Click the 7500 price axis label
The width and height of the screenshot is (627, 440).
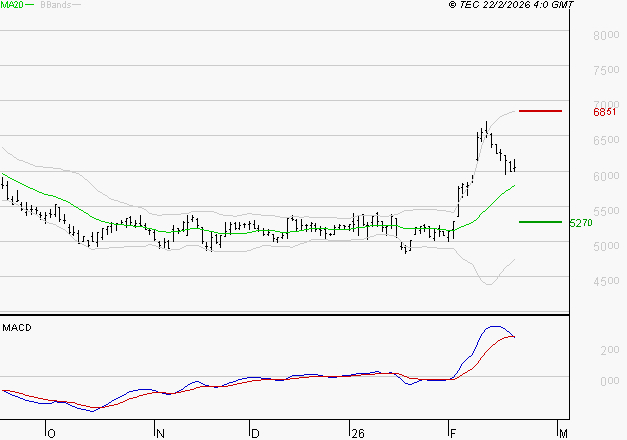coord(606,70)
